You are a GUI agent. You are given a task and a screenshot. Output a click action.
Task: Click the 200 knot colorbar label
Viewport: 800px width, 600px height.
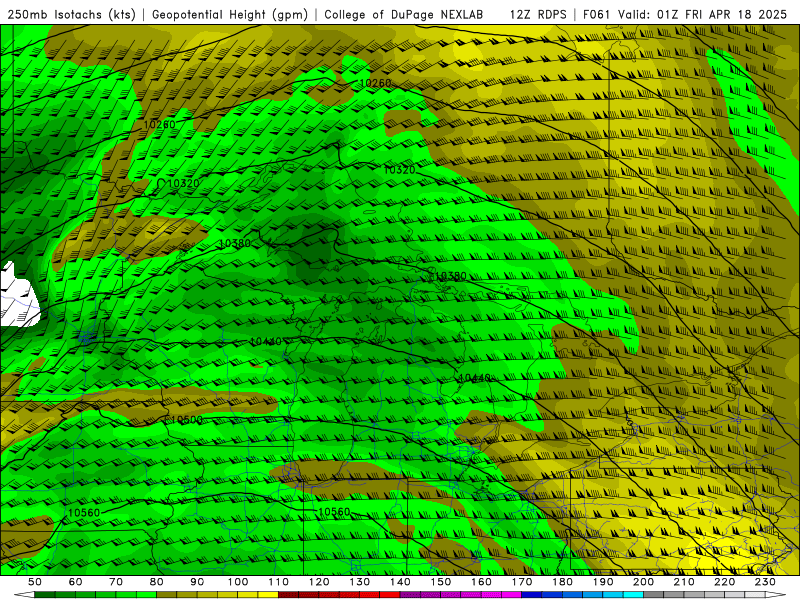(x=643, y=582)
